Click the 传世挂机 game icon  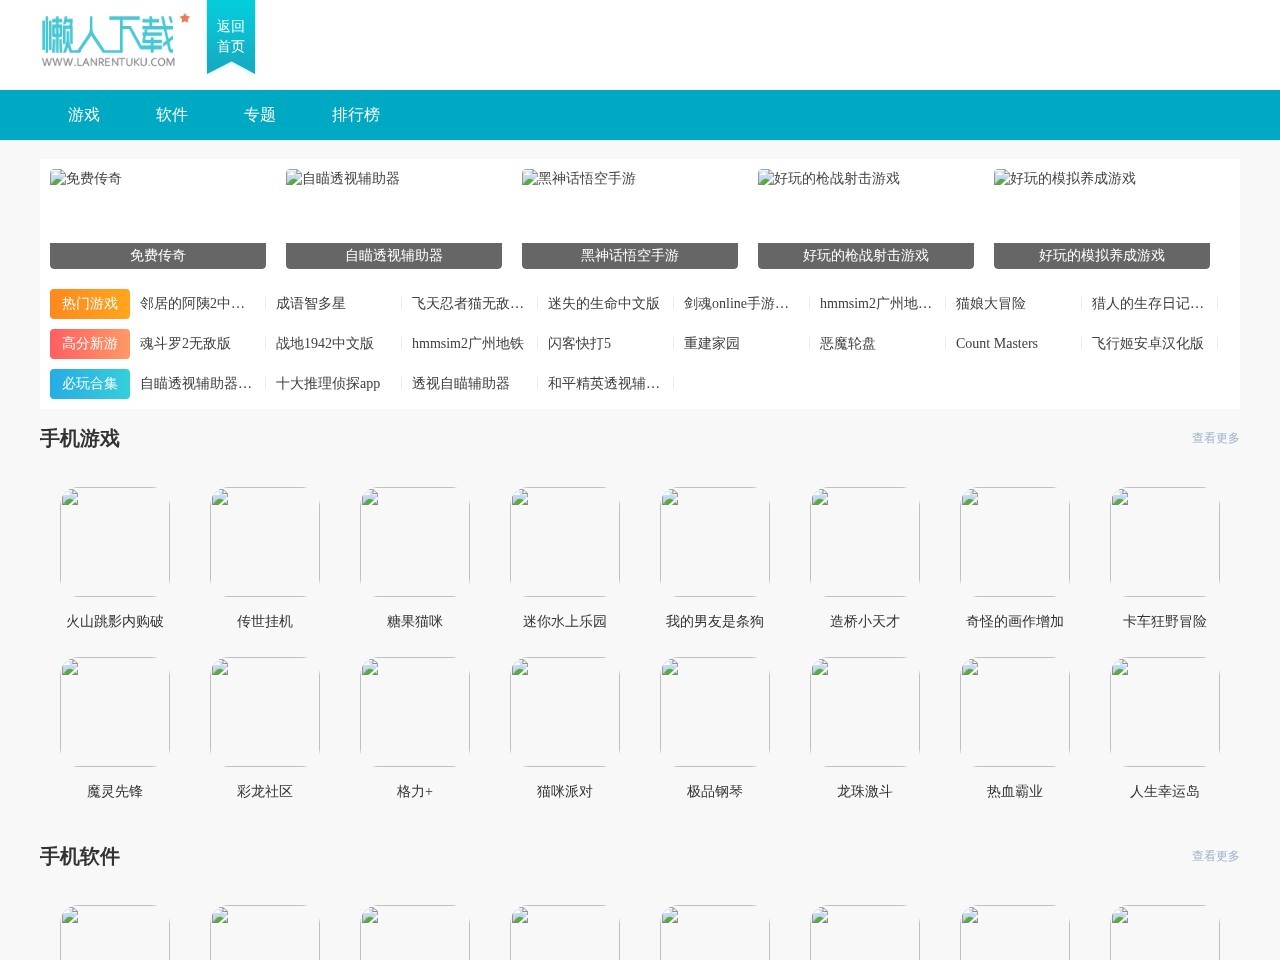[265, 542]
